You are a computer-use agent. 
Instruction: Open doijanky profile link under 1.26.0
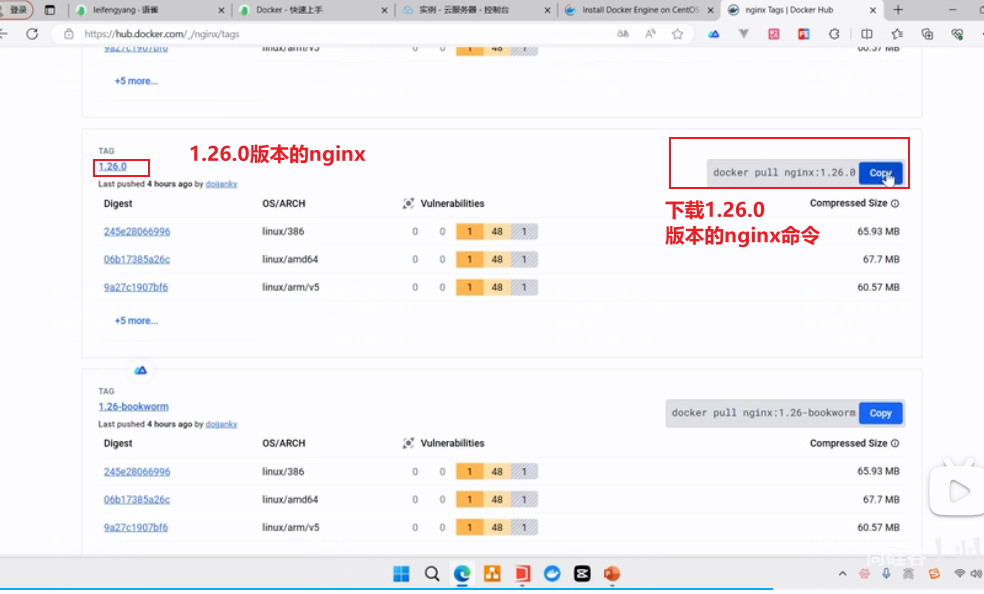click(221, 184)
